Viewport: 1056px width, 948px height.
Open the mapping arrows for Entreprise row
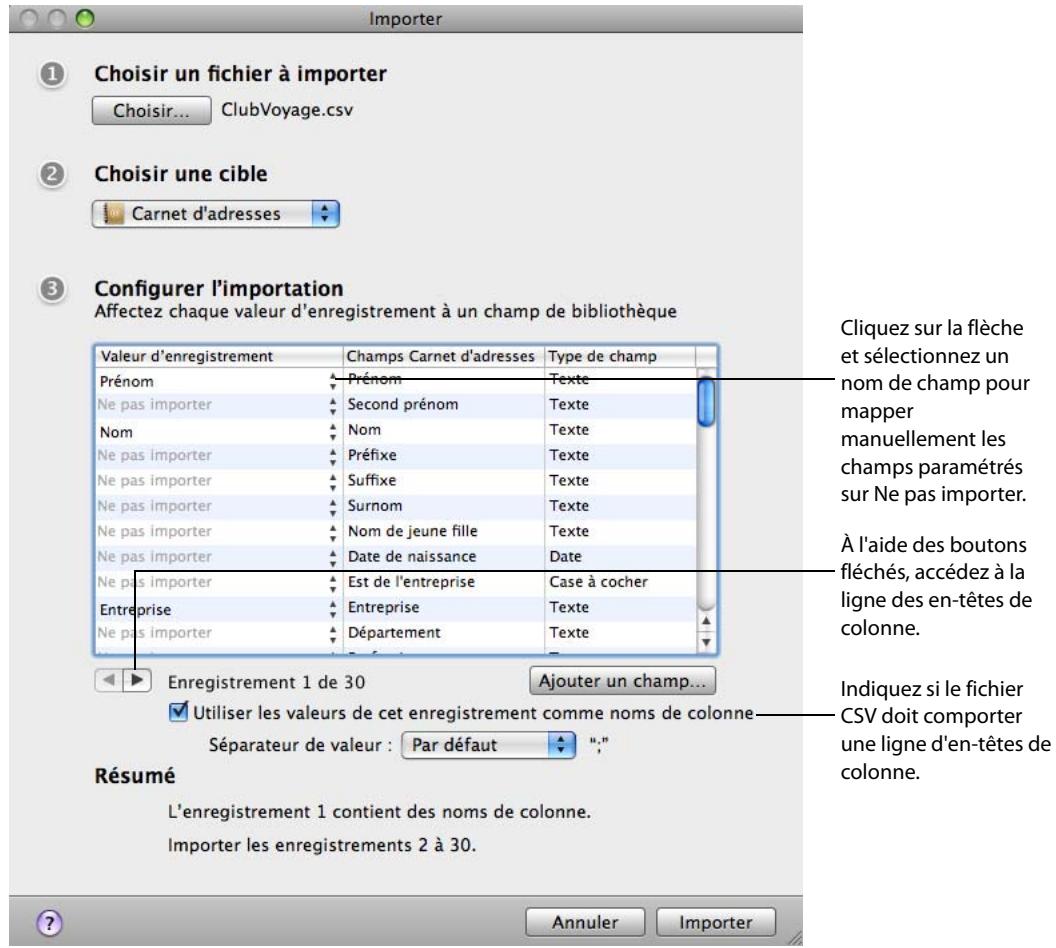[x=333, y=609]
